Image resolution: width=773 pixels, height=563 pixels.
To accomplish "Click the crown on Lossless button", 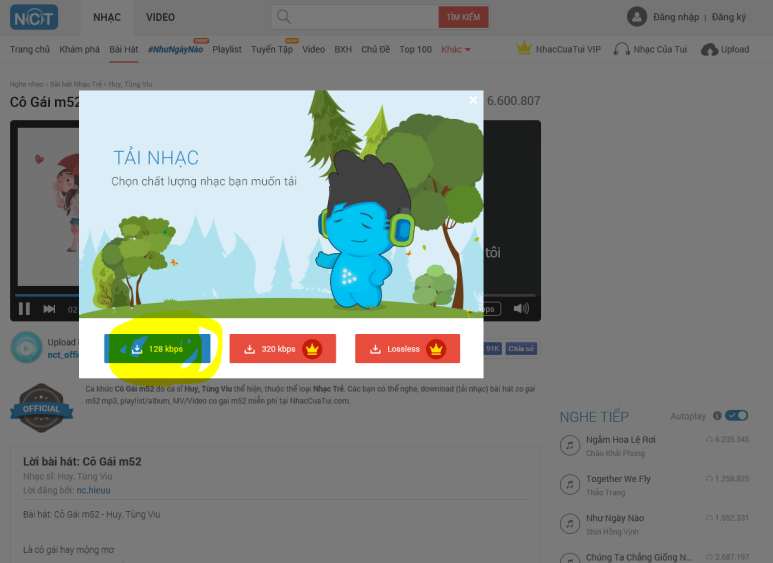I will click(436, 349).
